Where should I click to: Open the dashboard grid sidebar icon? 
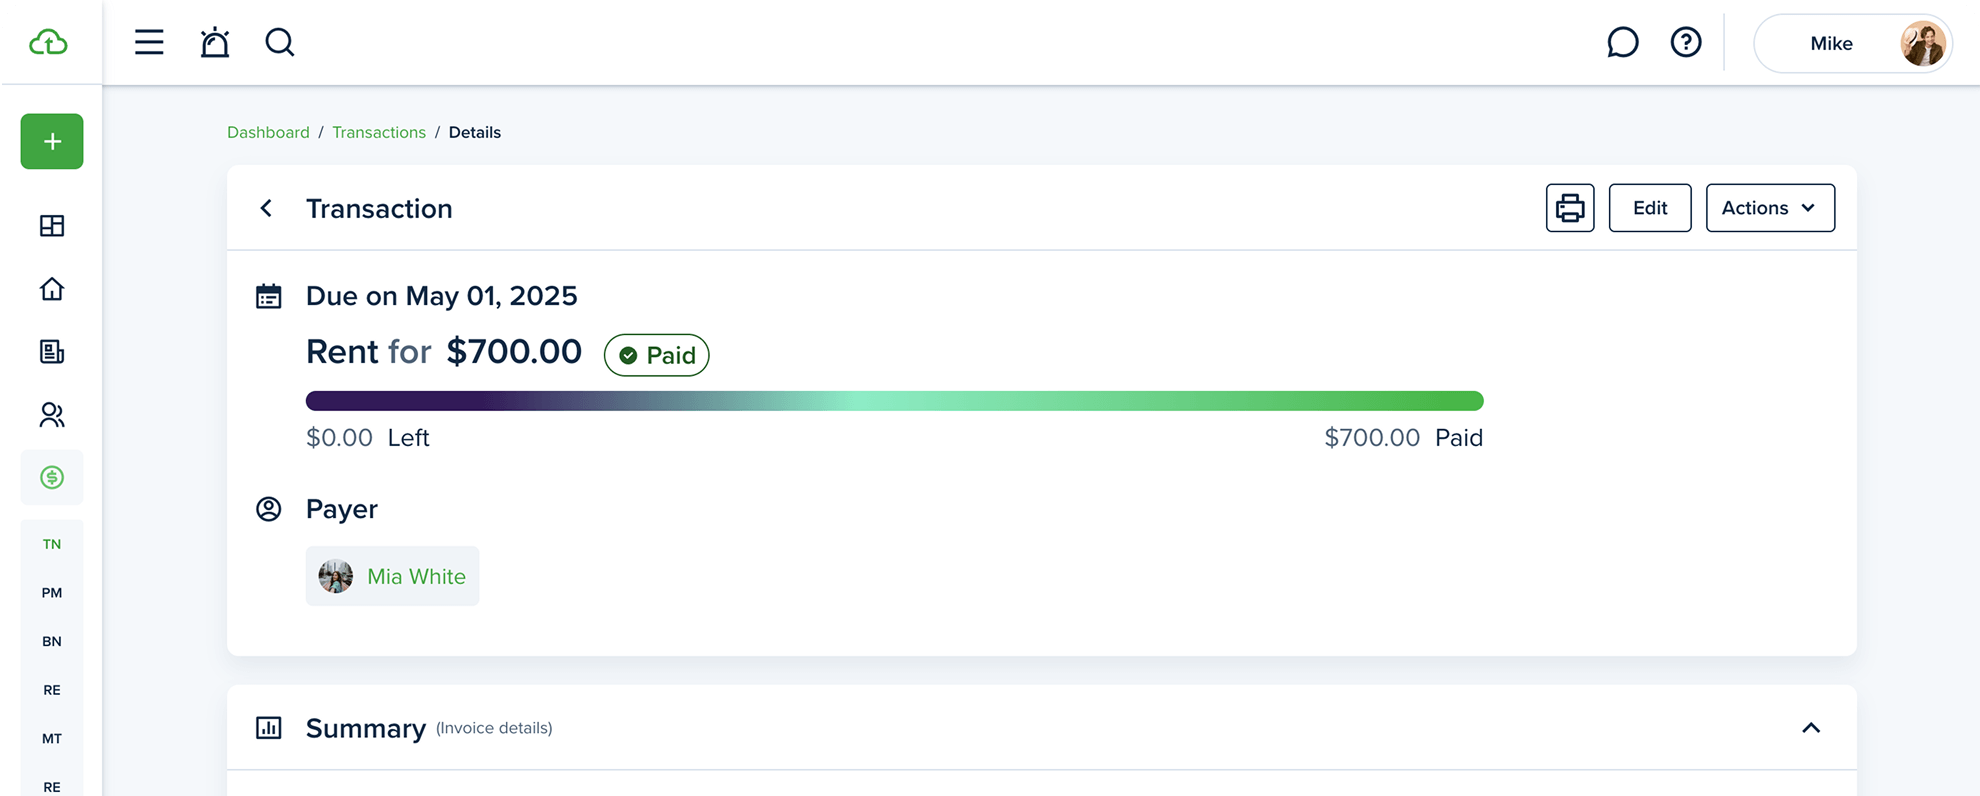[x=52, y=226]
